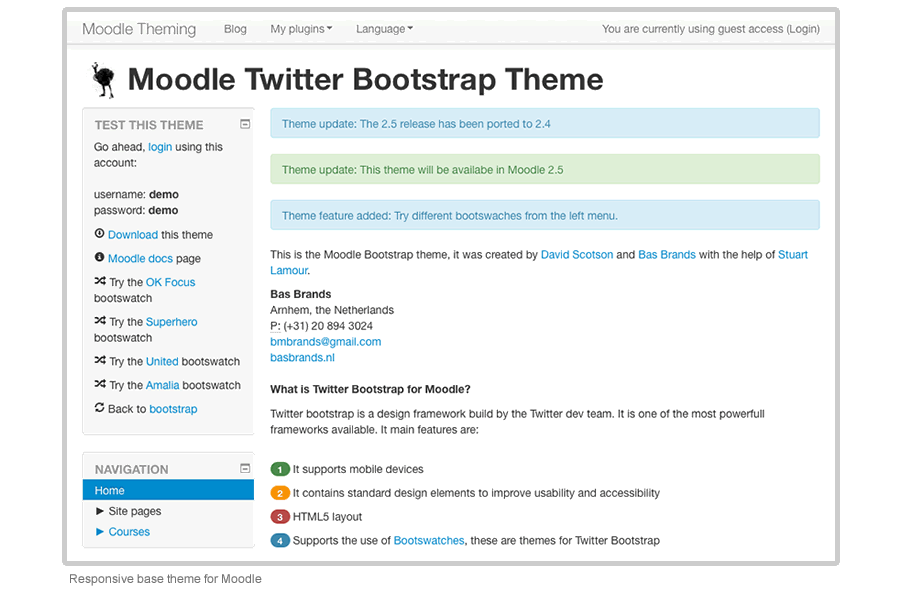Click the green number 1 badge
The width and height of the screenshot is (900, 600).
pos(280,469)
